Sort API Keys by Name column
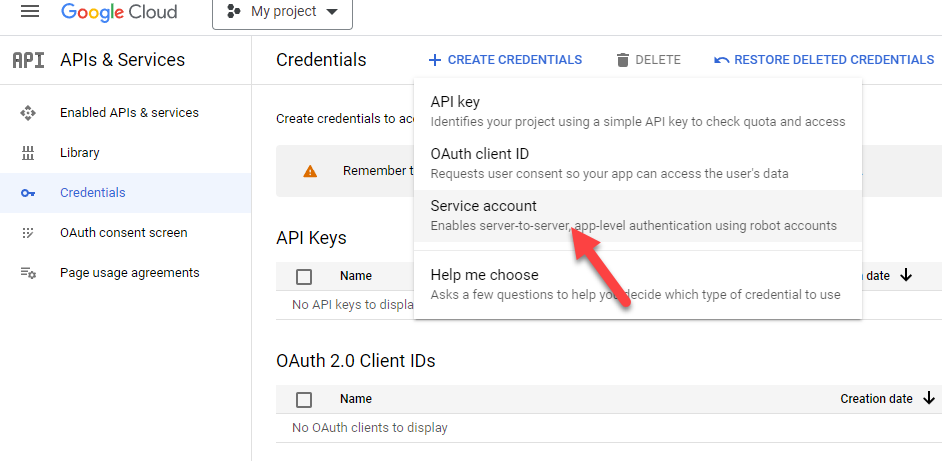The image size is (942, 461). [356, 276]
